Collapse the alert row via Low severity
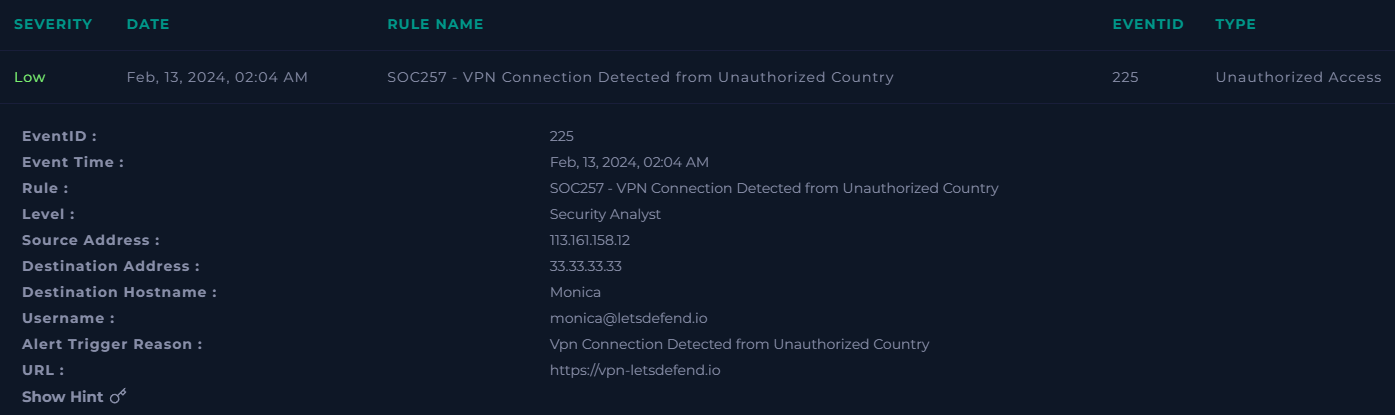 click(30, 77)
